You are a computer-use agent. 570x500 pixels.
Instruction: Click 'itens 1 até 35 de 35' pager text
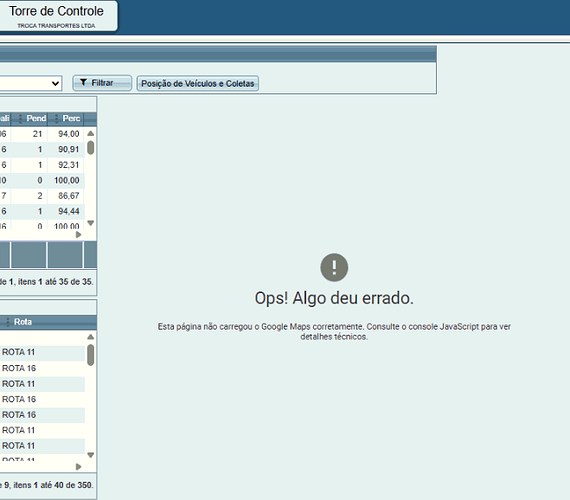click(56, 282)
